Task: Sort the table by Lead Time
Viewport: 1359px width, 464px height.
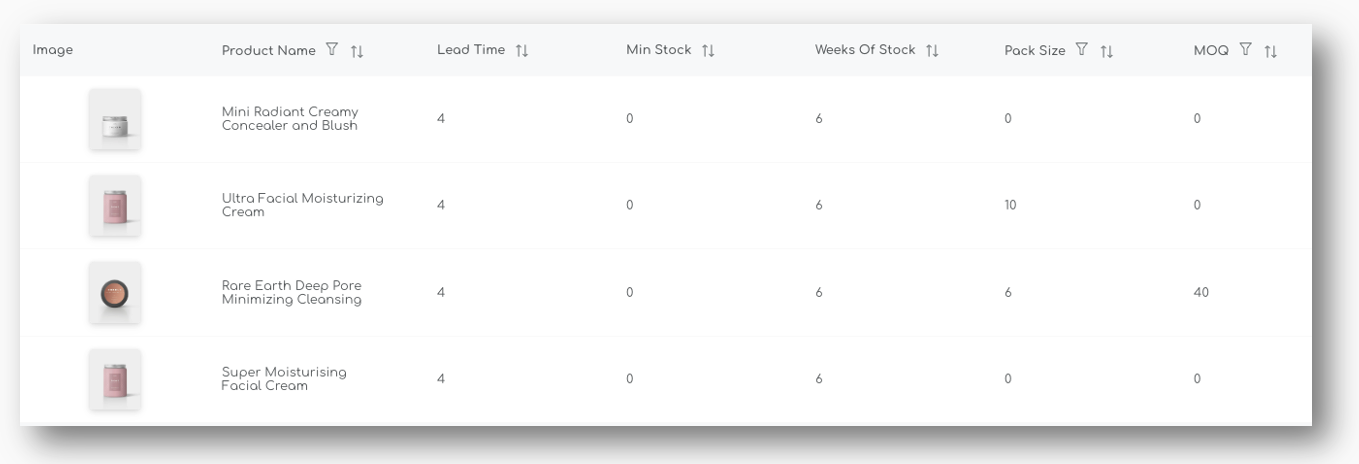Action: pyautogui.click(x=521, y=51)
